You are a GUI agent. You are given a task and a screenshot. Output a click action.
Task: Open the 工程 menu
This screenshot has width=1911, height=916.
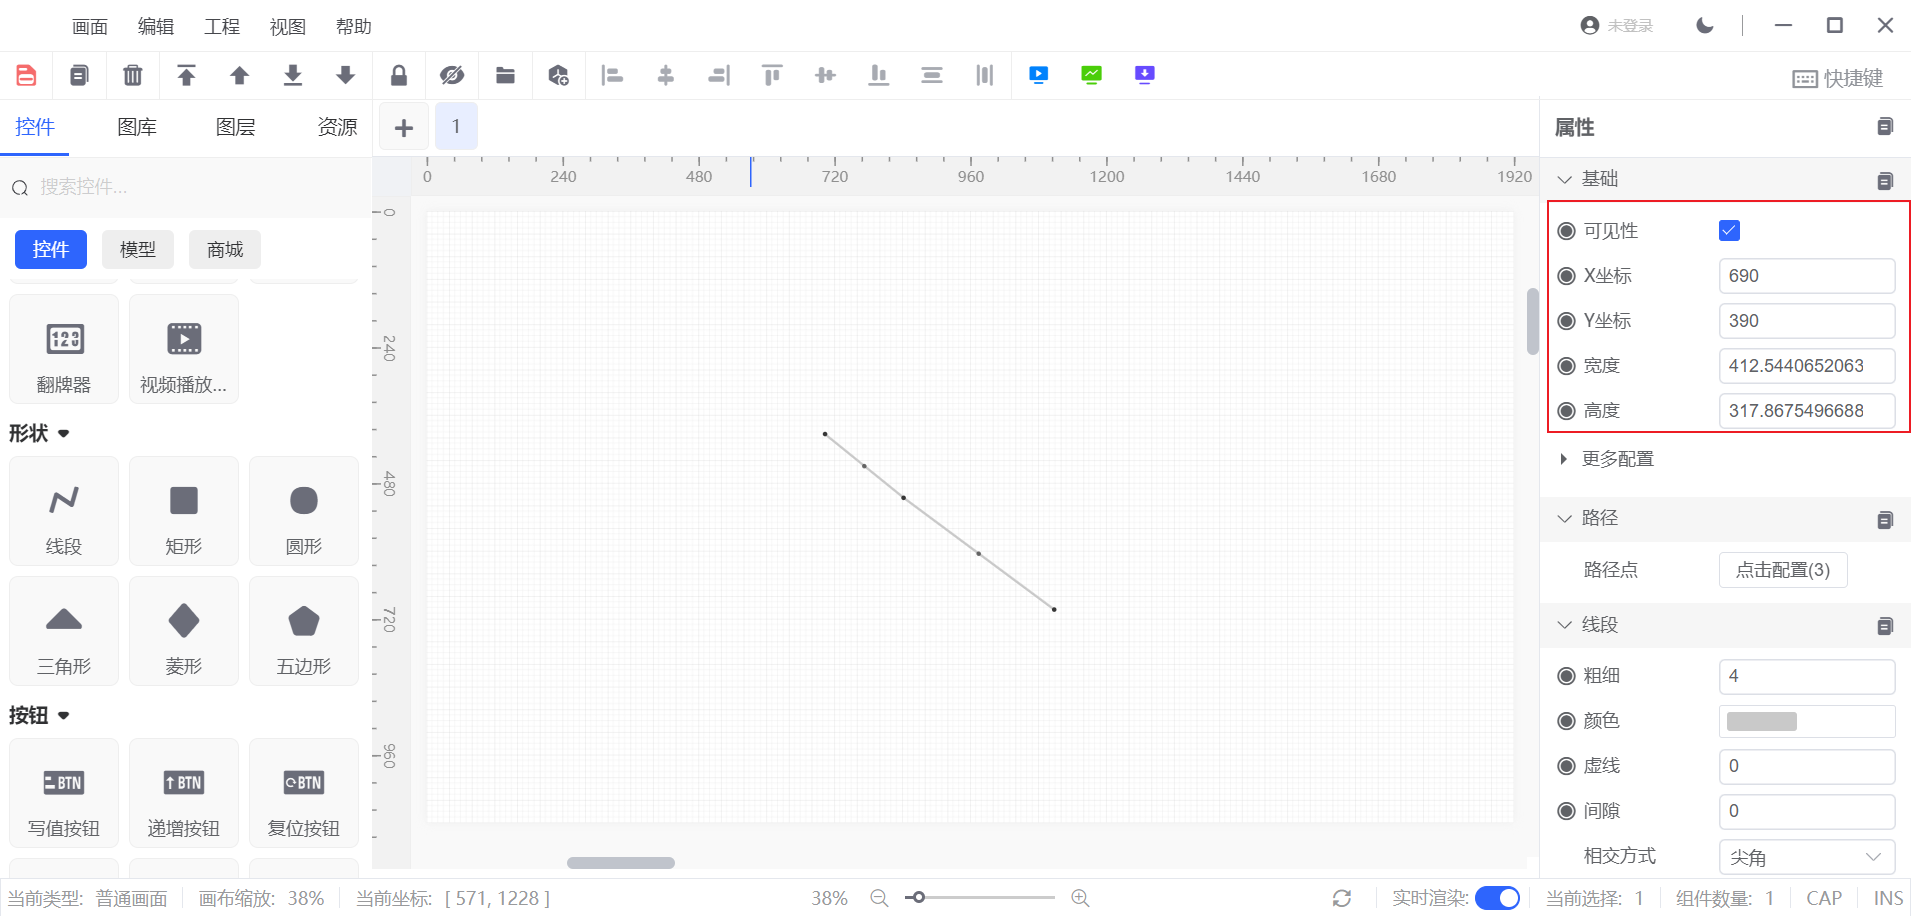pos(221,27)
